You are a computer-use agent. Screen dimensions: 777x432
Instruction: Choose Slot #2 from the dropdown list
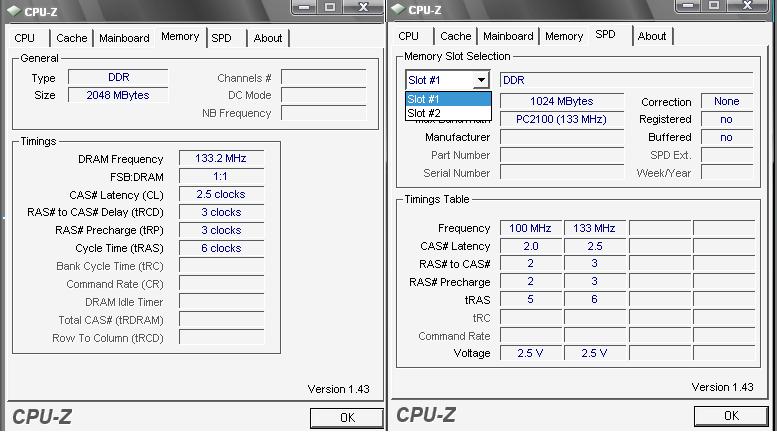click(x=448, y=113)
